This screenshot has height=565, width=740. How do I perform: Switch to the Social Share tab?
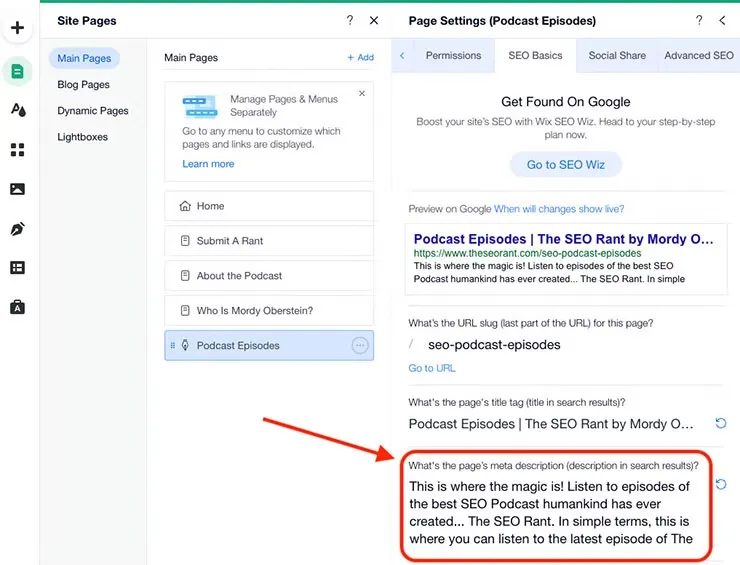click(617, 56)
